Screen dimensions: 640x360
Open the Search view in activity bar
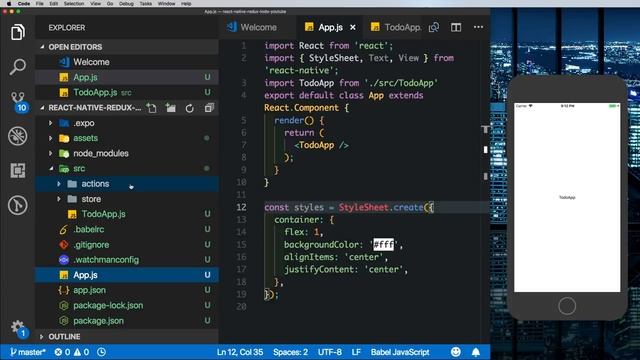pyautogui.click(x=18, y=66)
